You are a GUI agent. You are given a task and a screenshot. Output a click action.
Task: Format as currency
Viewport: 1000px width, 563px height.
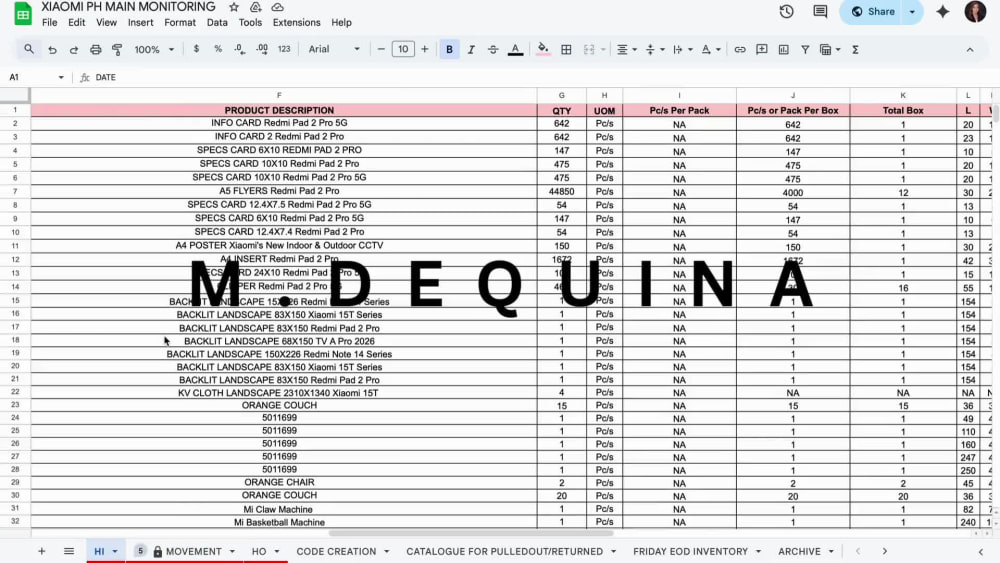196,49
